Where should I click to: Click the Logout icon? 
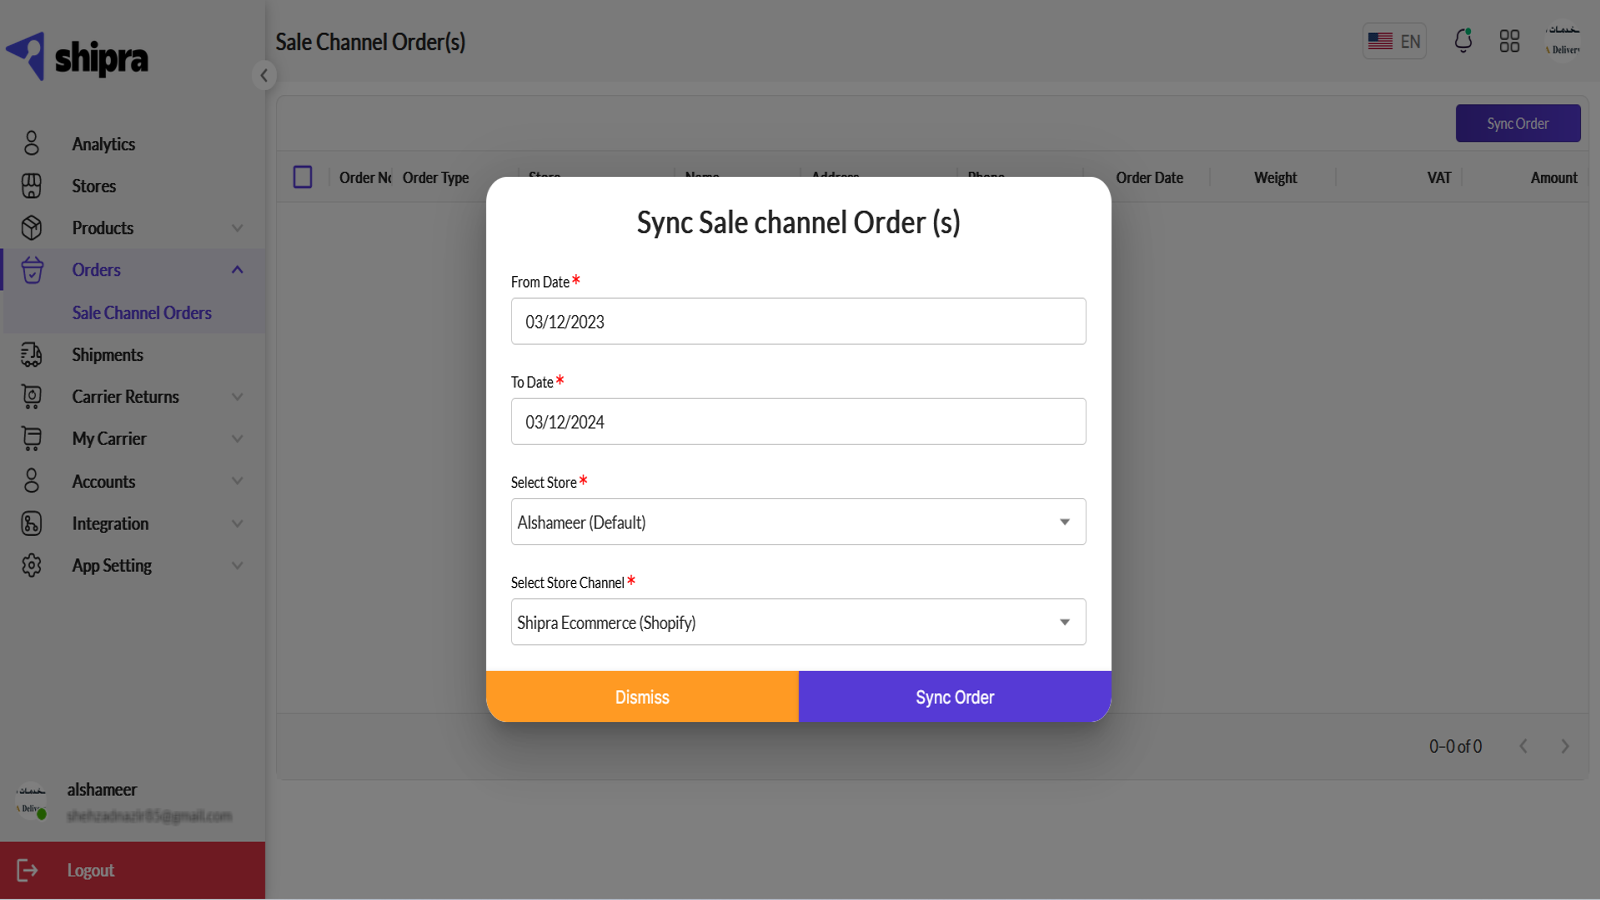tap(28, 870)
